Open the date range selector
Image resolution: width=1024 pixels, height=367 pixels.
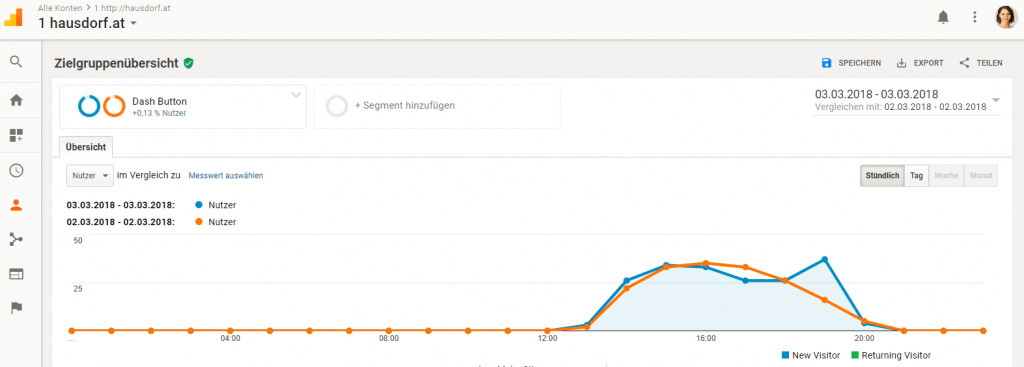(906, 100)
